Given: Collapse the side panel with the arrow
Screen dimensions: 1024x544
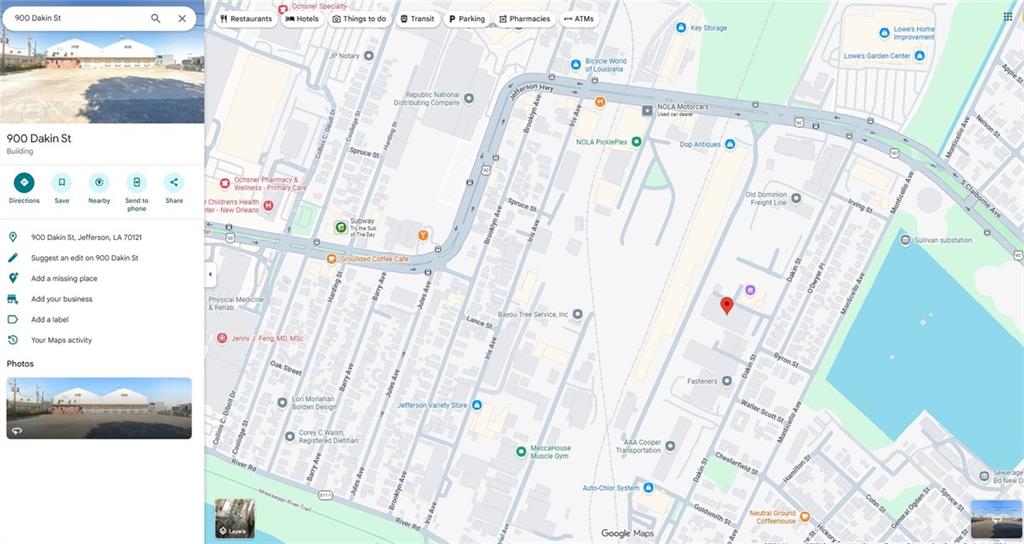Looking at the screenshot, I should tap(210, 273).
